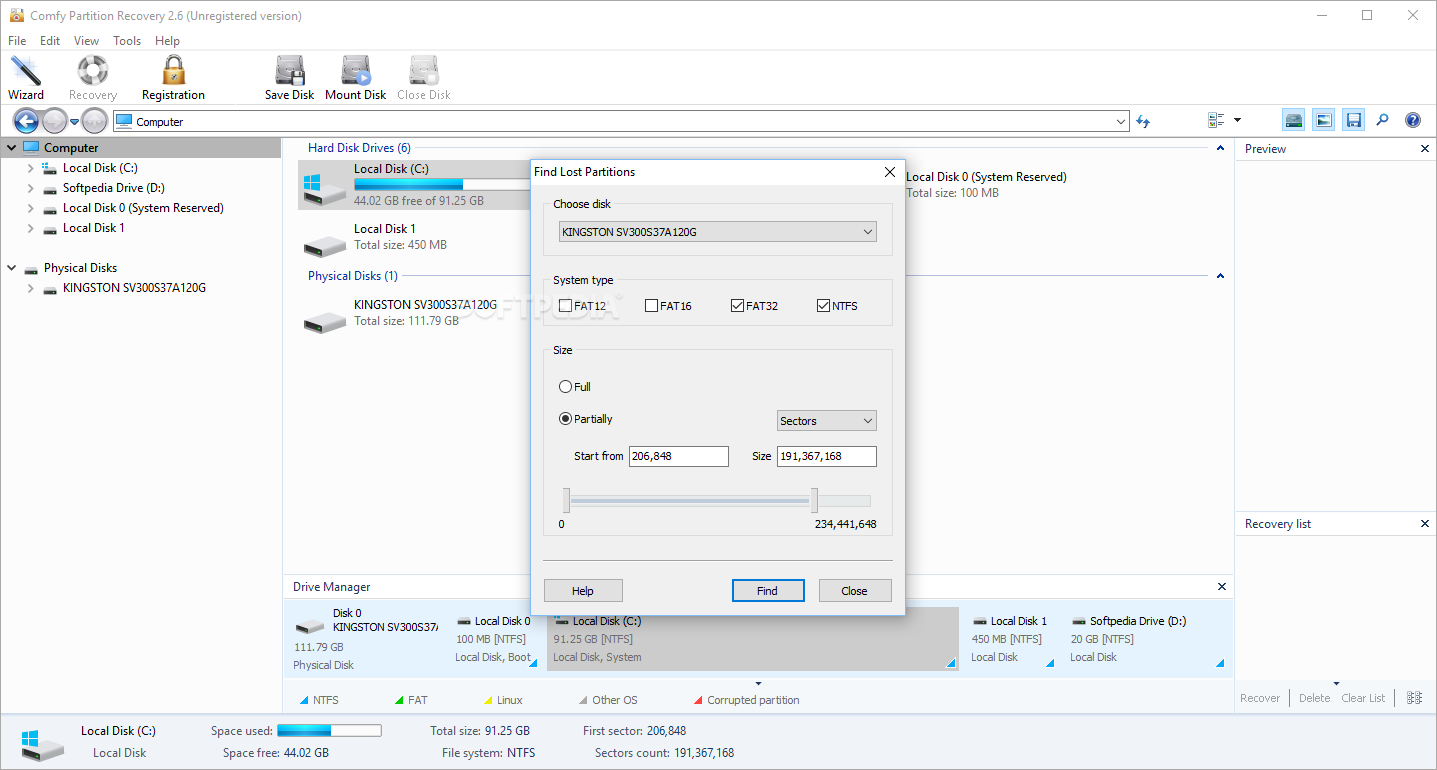Click the Save Disk toolbar icon
The width and height of the screenshot is (1437, 770).
(290, 78)
